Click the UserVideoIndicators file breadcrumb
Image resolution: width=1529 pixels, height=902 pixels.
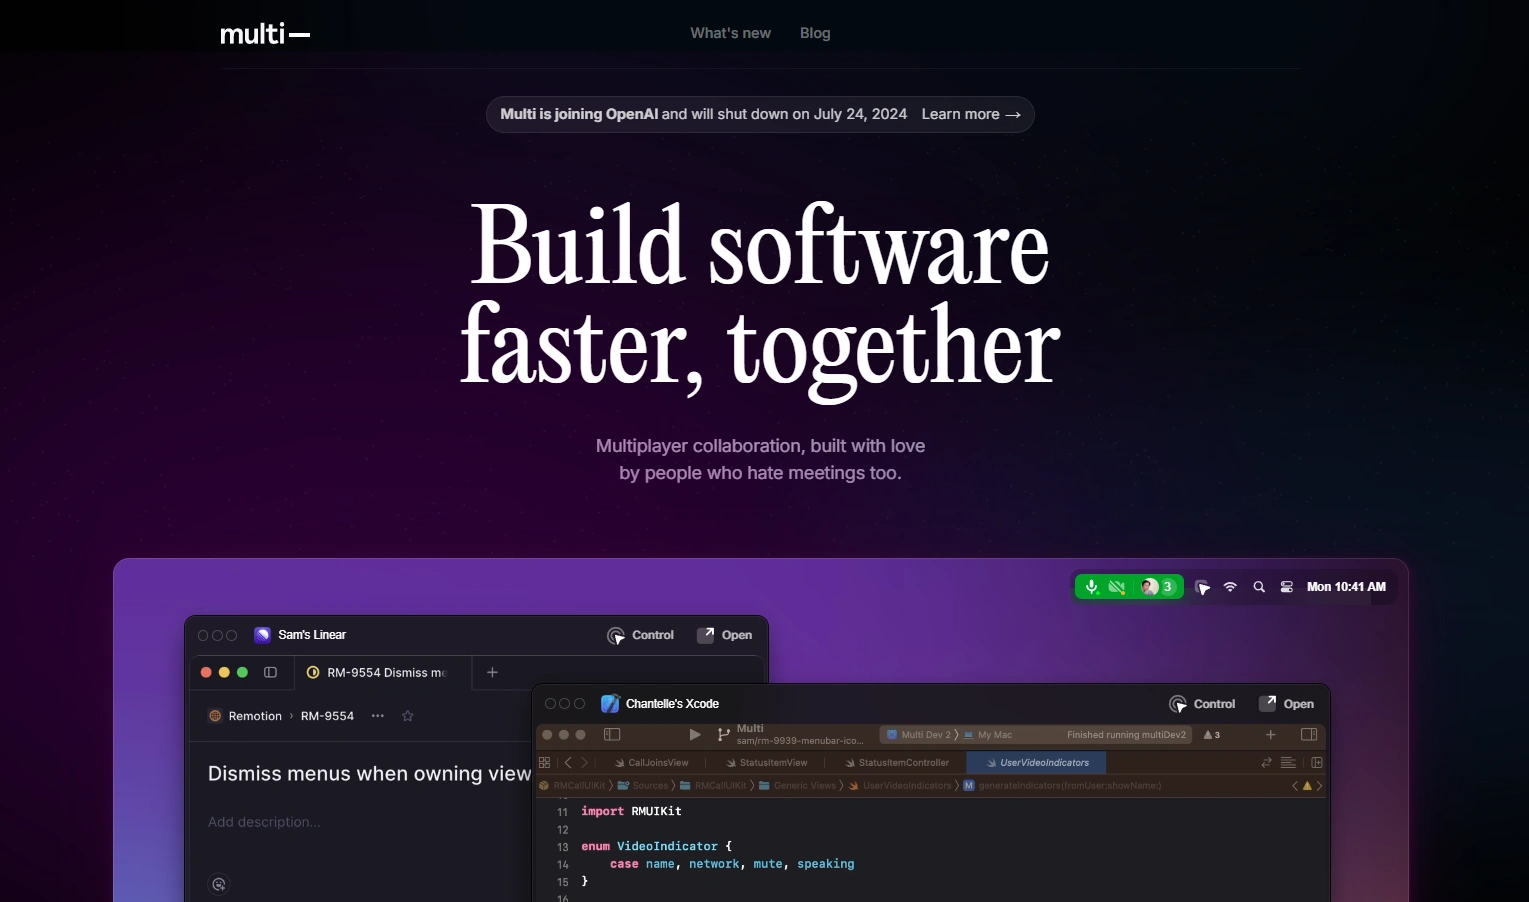click(900, 786)
